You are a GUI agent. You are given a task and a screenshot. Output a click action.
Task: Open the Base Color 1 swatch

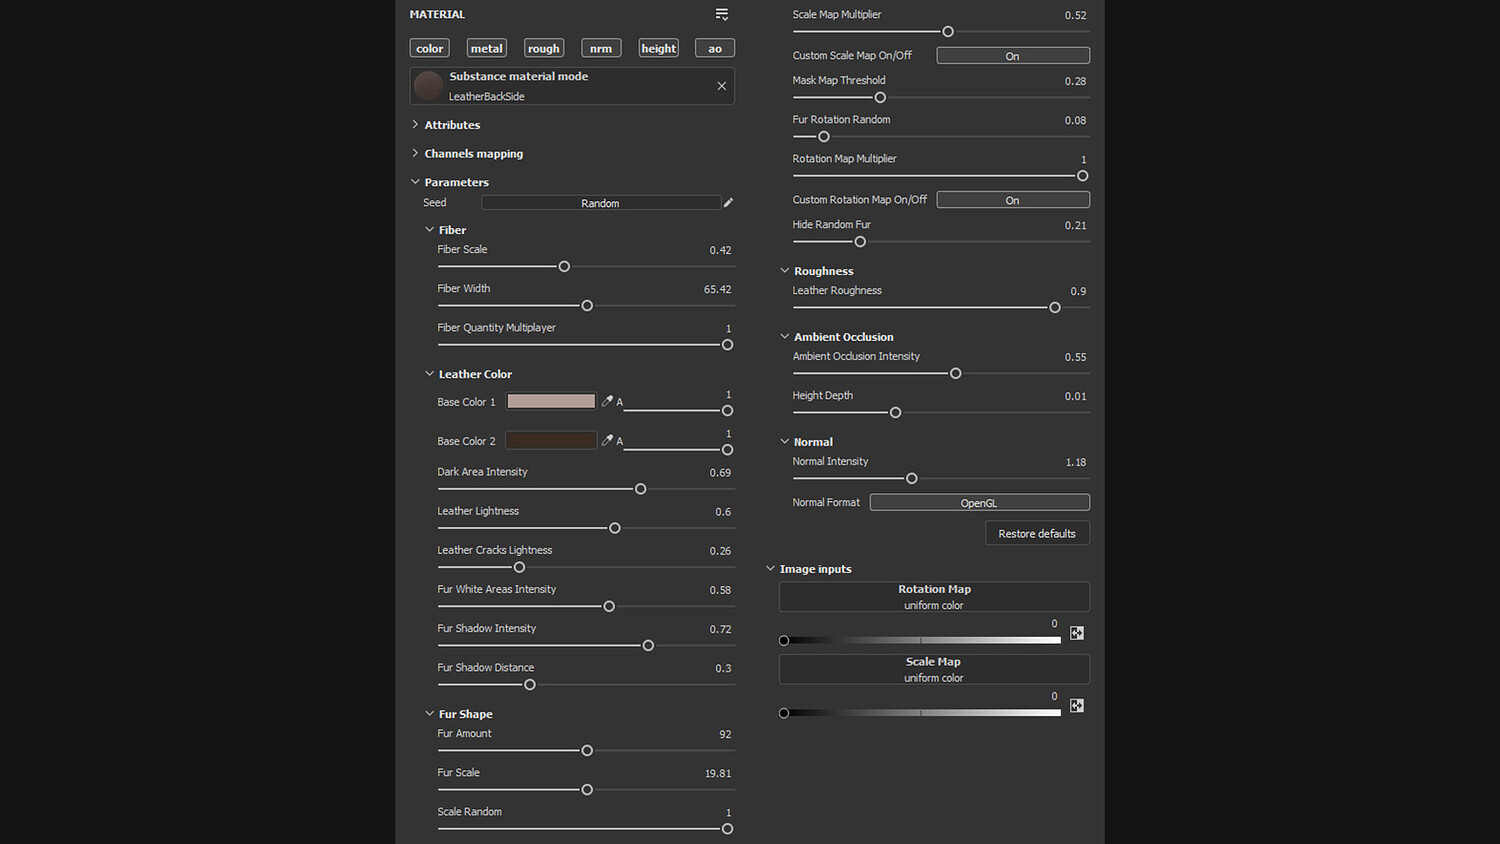pos(551,401)
